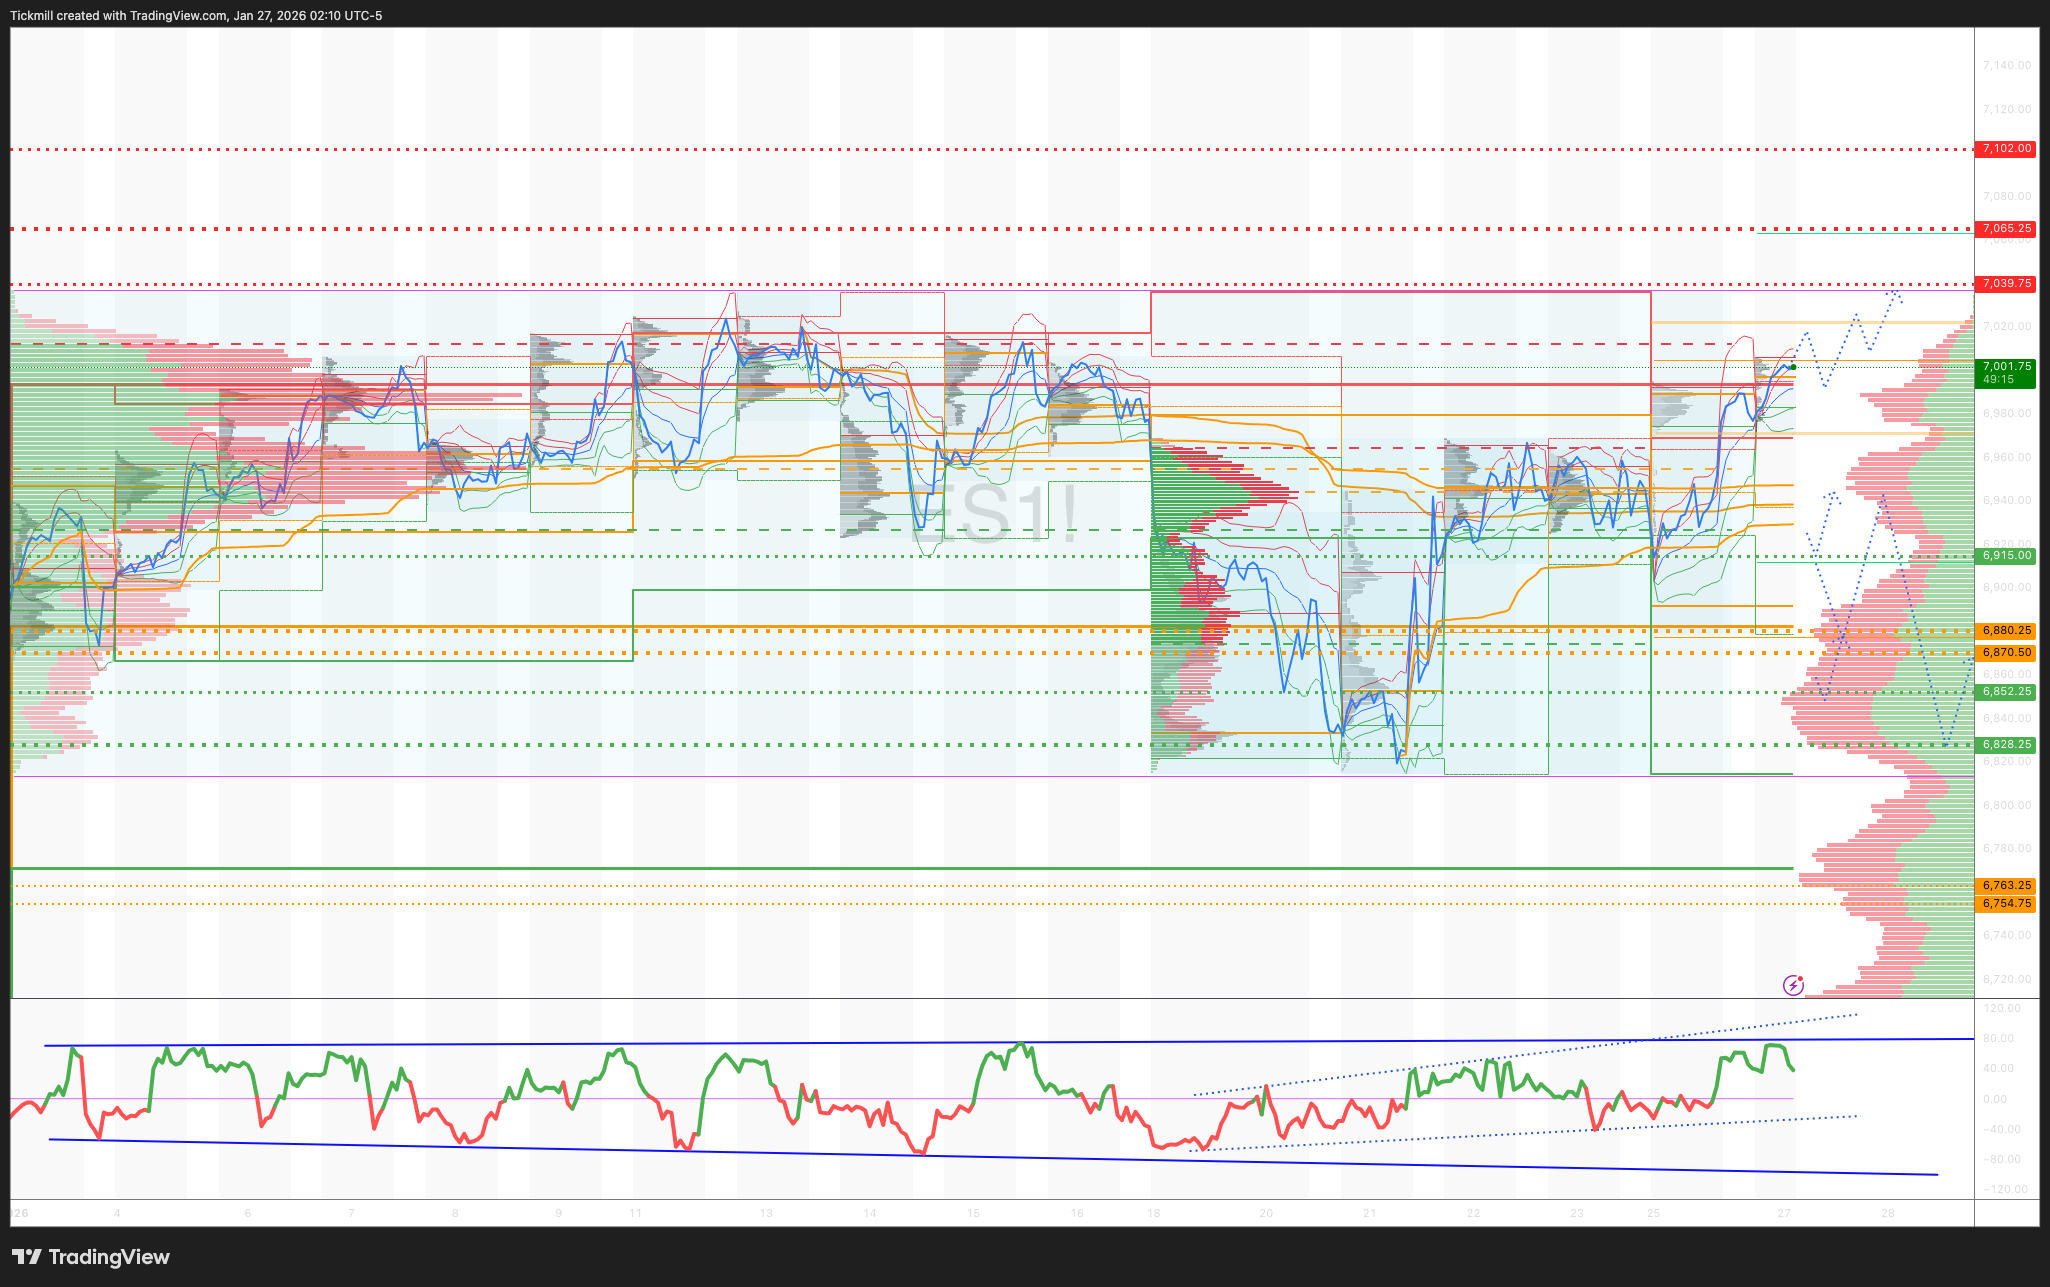Screen dimensions: 2050x1287
Task: Click the date label 27 on time axis
Action: click(1784, 1213)
